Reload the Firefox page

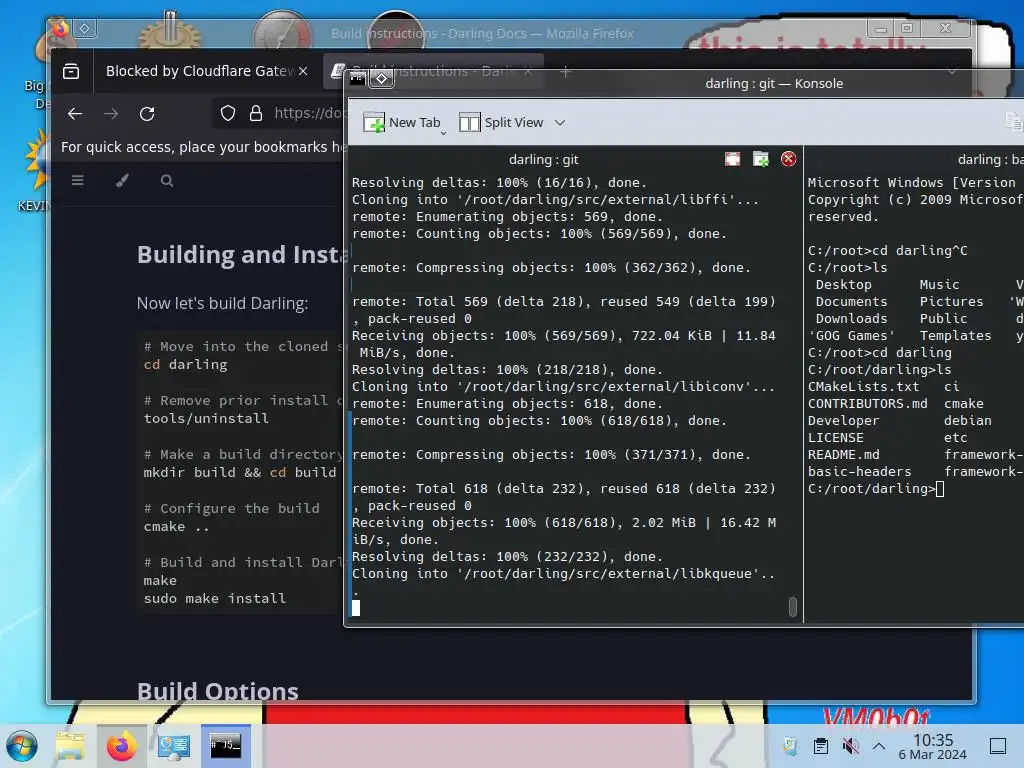(147, 114)
